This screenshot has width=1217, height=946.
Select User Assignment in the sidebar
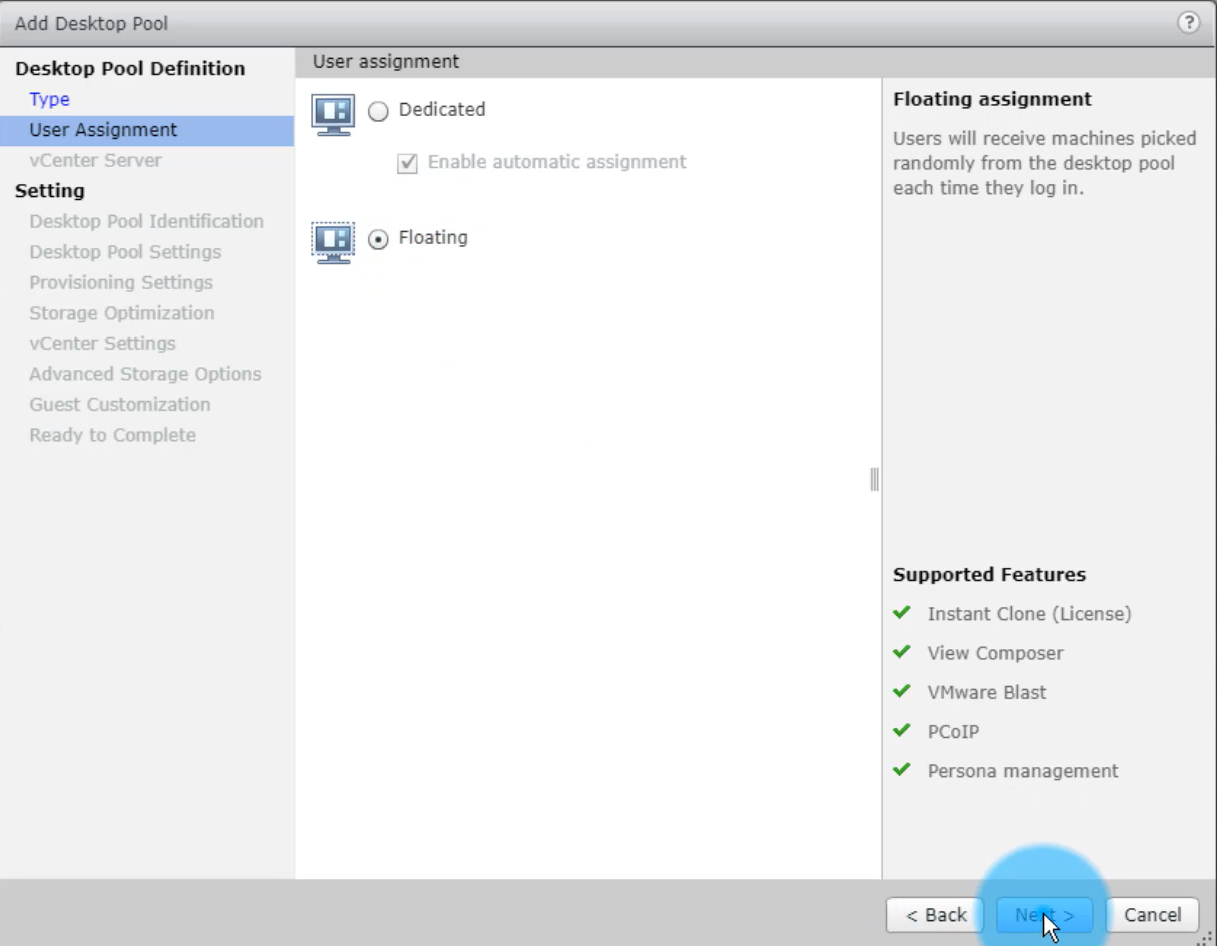coord(103,130)
